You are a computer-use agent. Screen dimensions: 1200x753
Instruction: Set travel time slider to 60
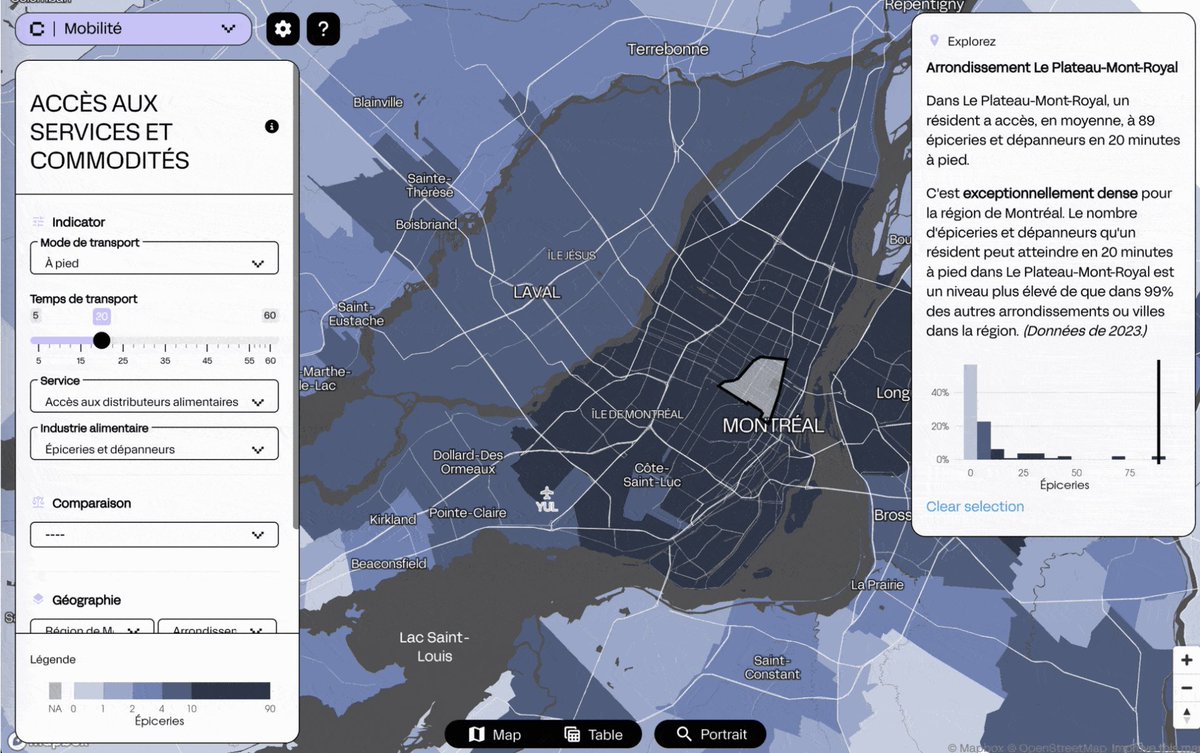click(270, 340)
